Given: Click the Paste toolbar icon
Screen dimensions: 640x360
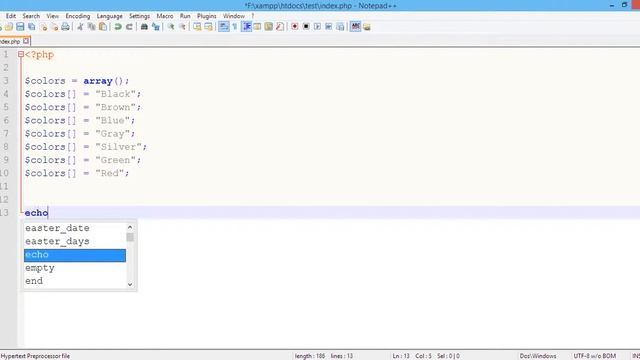Looking at the screenshot, I should tap(103, 27).
